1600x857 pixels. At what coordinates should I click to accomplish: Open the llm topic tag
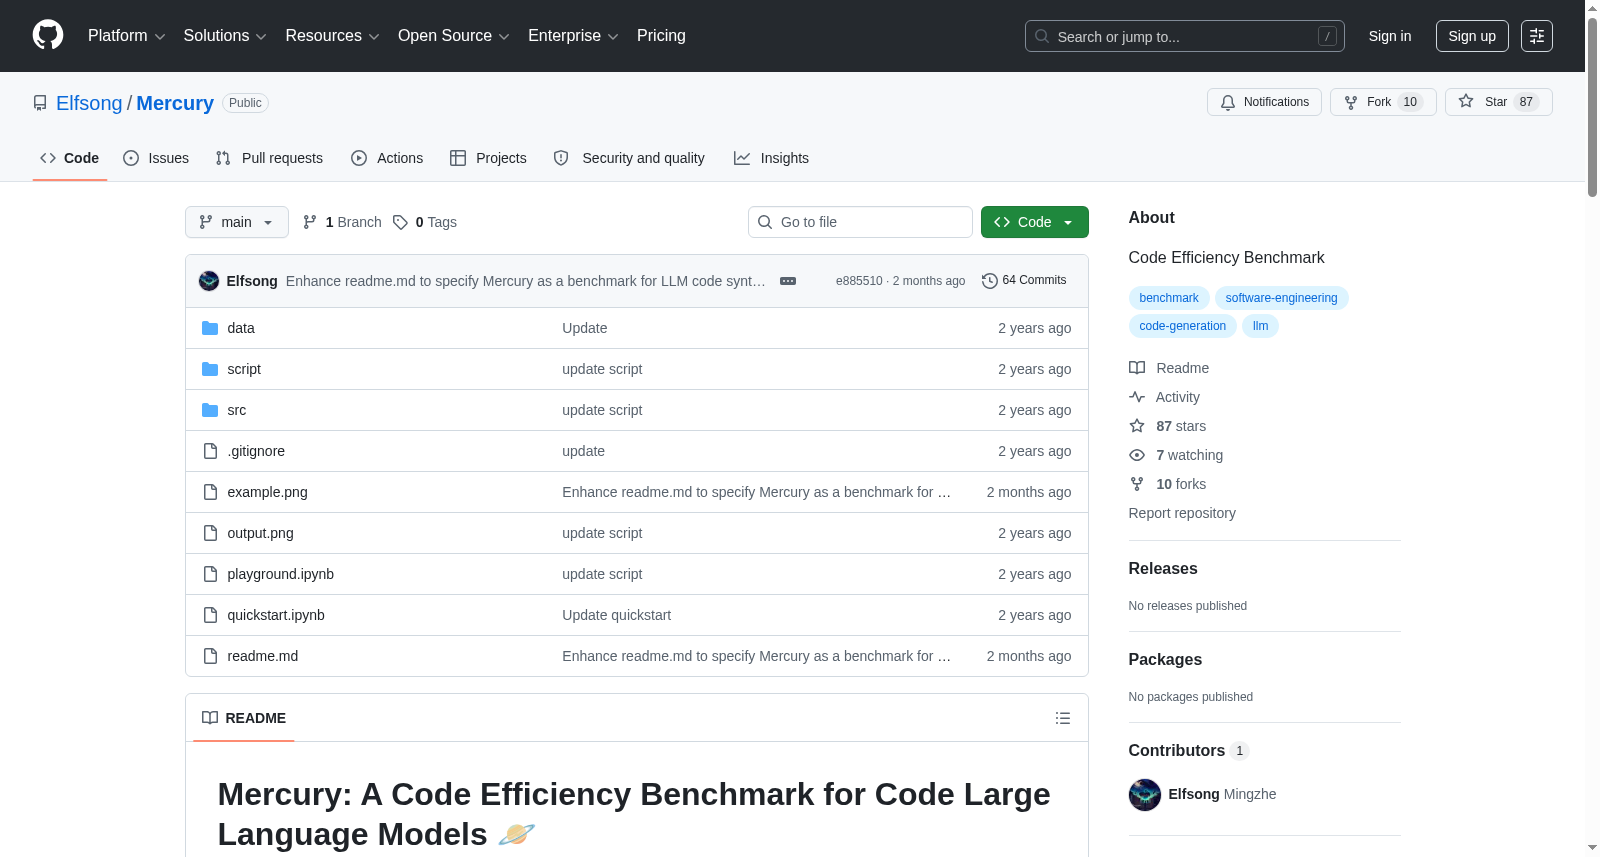(1260, 326)
